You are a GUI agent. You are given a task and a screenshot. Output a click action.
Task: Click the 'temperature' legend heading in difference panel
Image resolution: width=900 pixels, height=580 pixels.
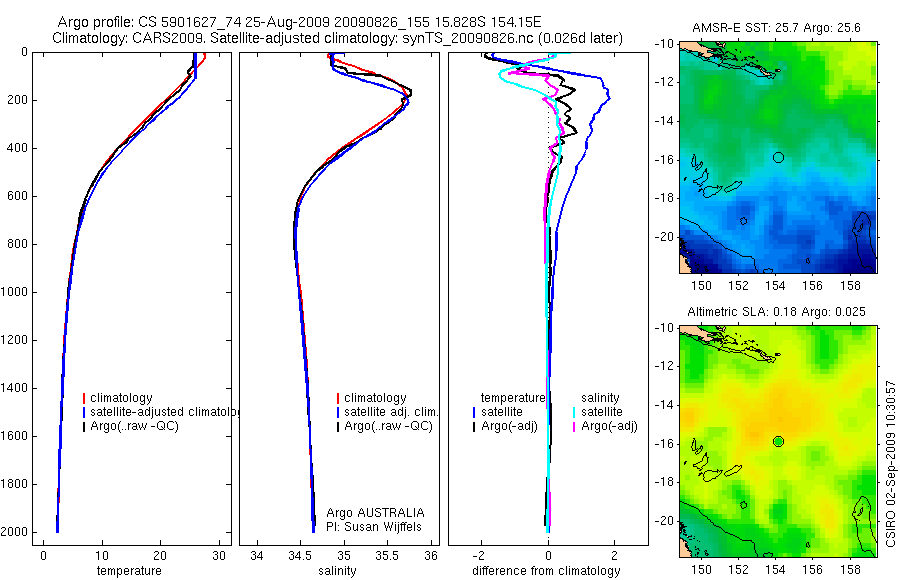click(513, 398)
